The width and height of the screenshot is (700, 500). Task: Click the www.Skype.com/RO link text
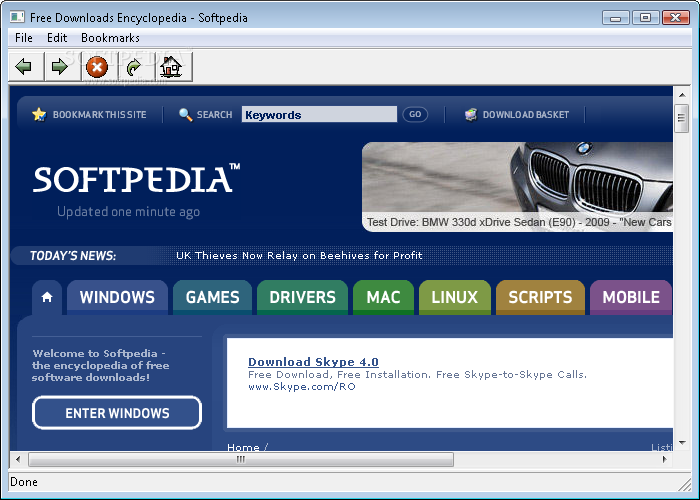pos(302,387)
